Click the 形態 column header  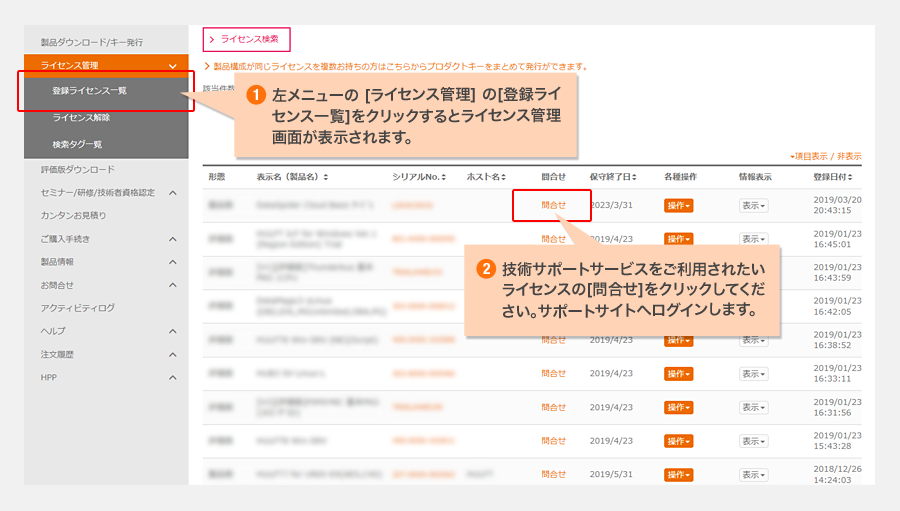coord(216,177)
